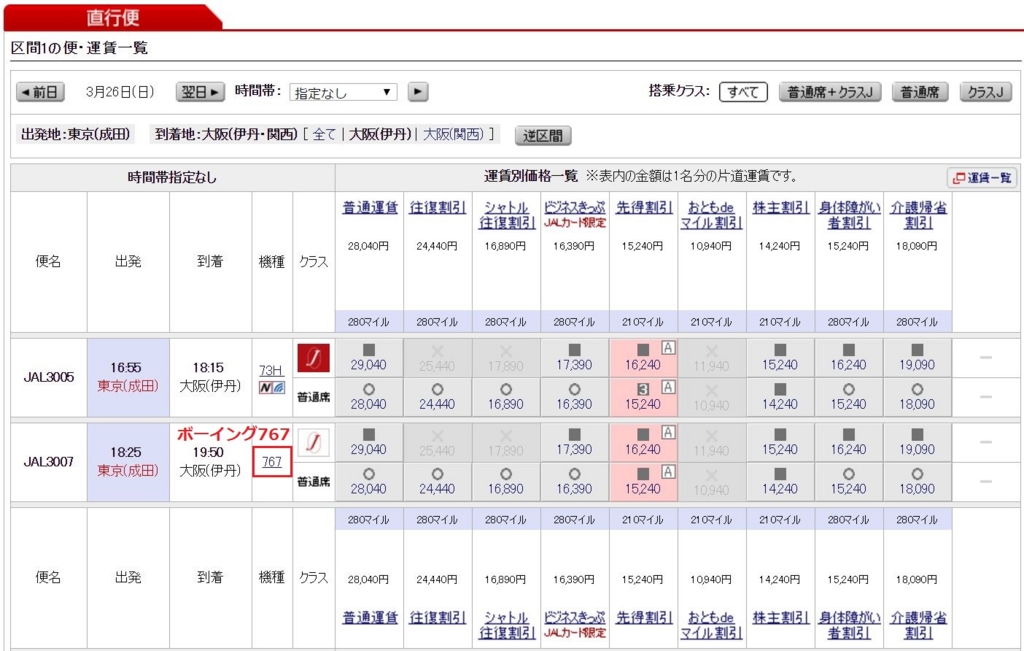Click JAL3005 普通席 15,240 先得 with 3 seats
This screenshot has height=651, width=1024.
643,397
